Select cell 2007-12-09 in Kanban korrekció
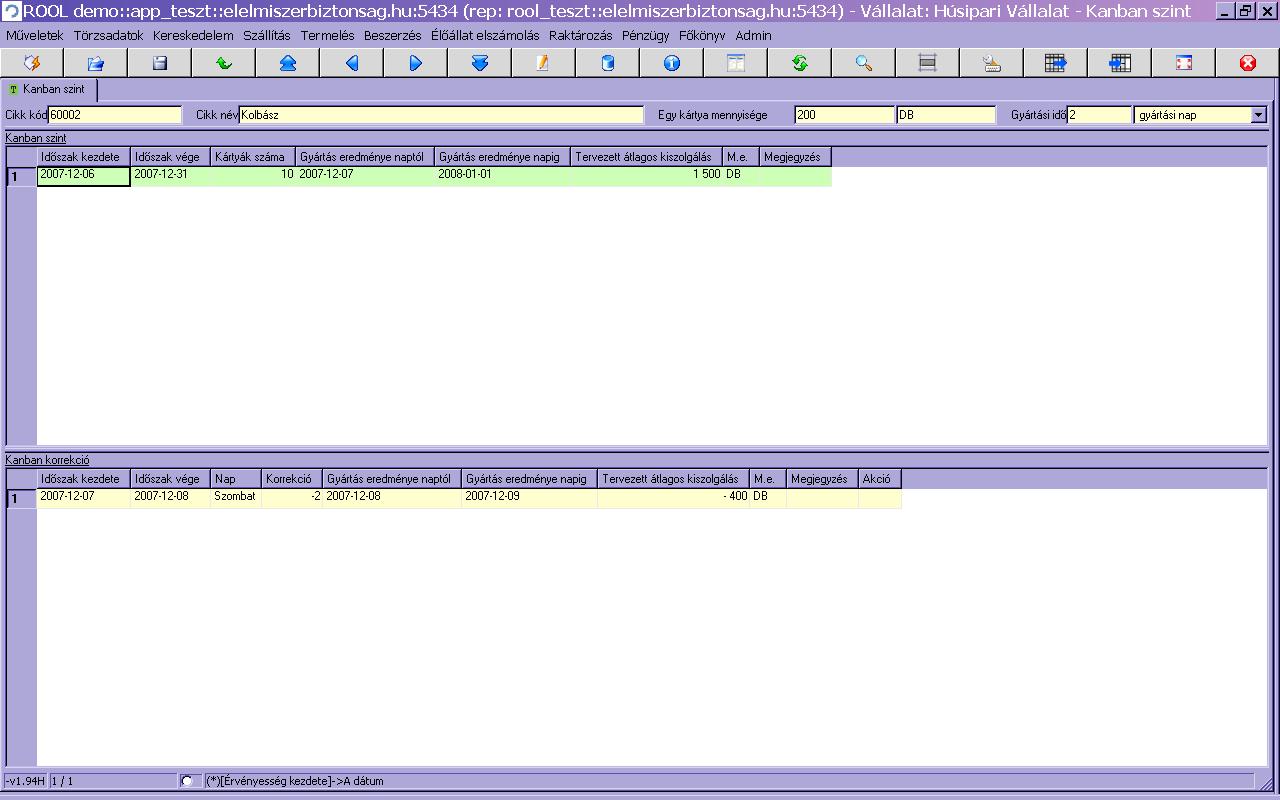 (x=530, y=498)
